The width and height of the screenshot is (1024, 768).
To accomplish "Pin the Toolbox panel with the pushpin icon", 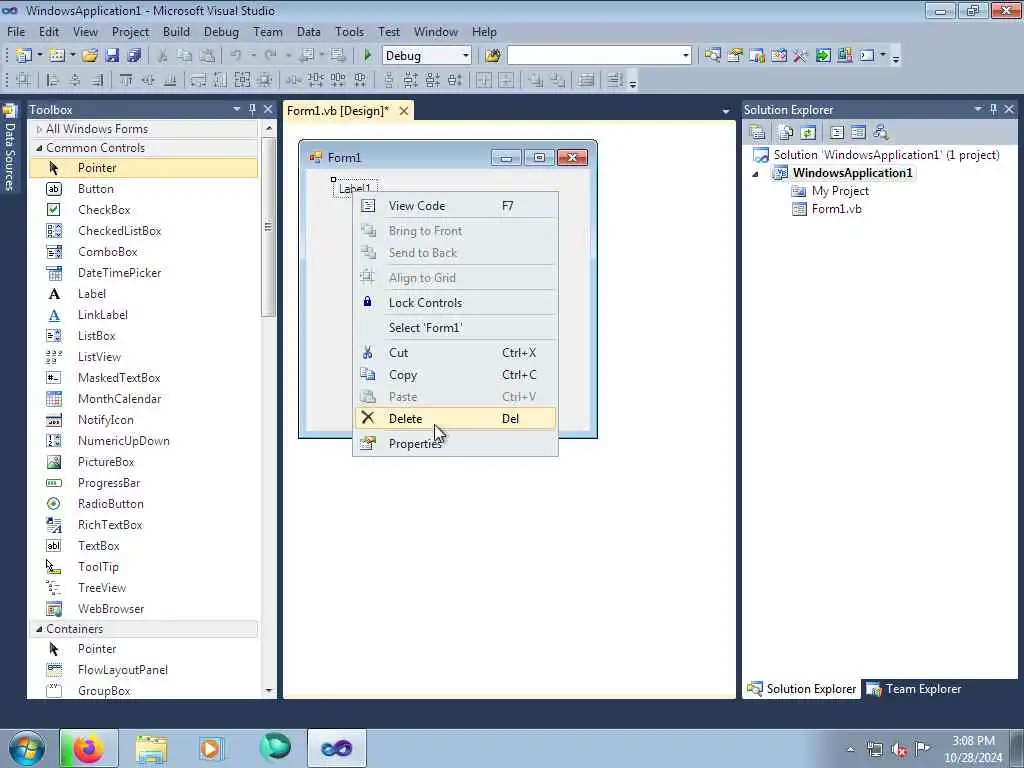I will pyautogui.click(x=253, y=109).
